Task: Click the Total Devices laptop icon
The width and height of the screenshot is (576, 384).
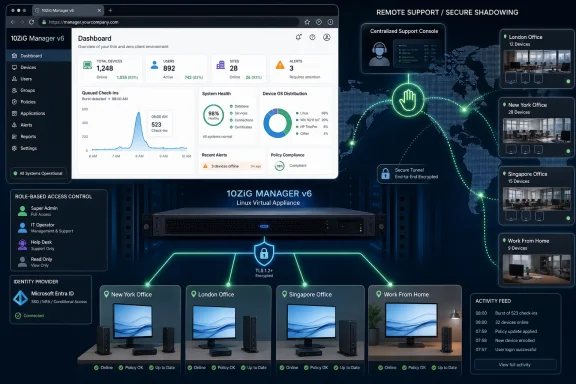Action: tap(87, 65)
